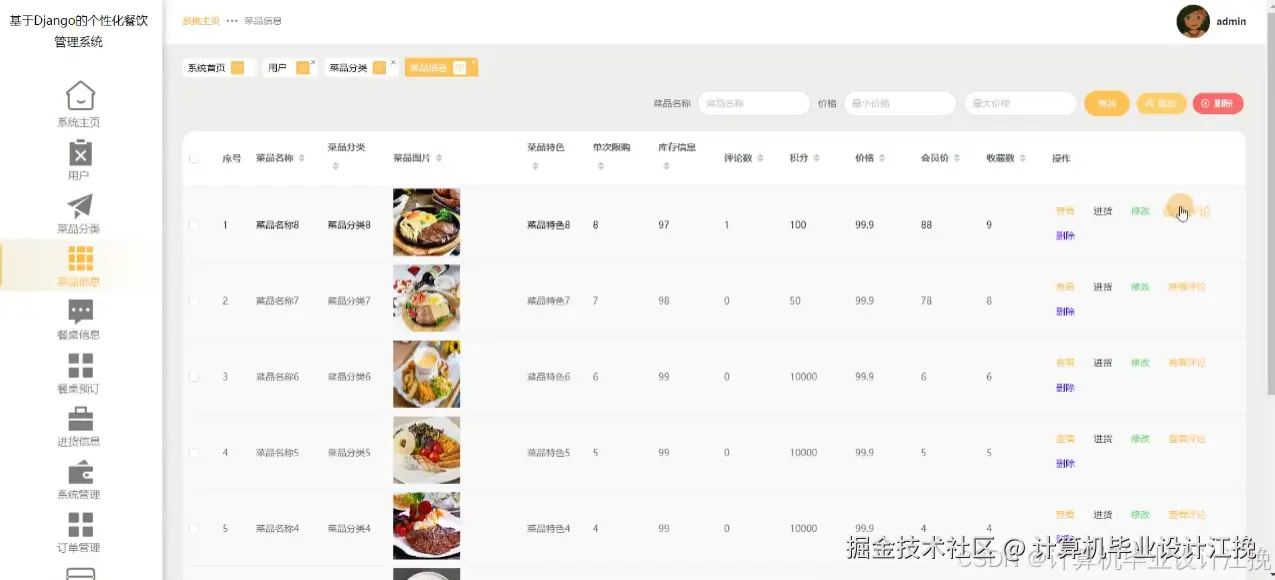Select 菜品信息 grid icon in sidebar
This screenshot has width=1275, height=580.
click(80, 259)
